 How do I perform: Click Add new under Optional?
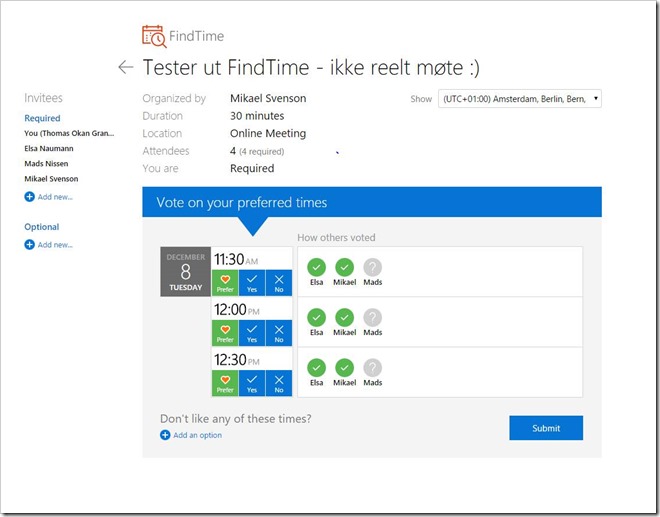(55, 245)
